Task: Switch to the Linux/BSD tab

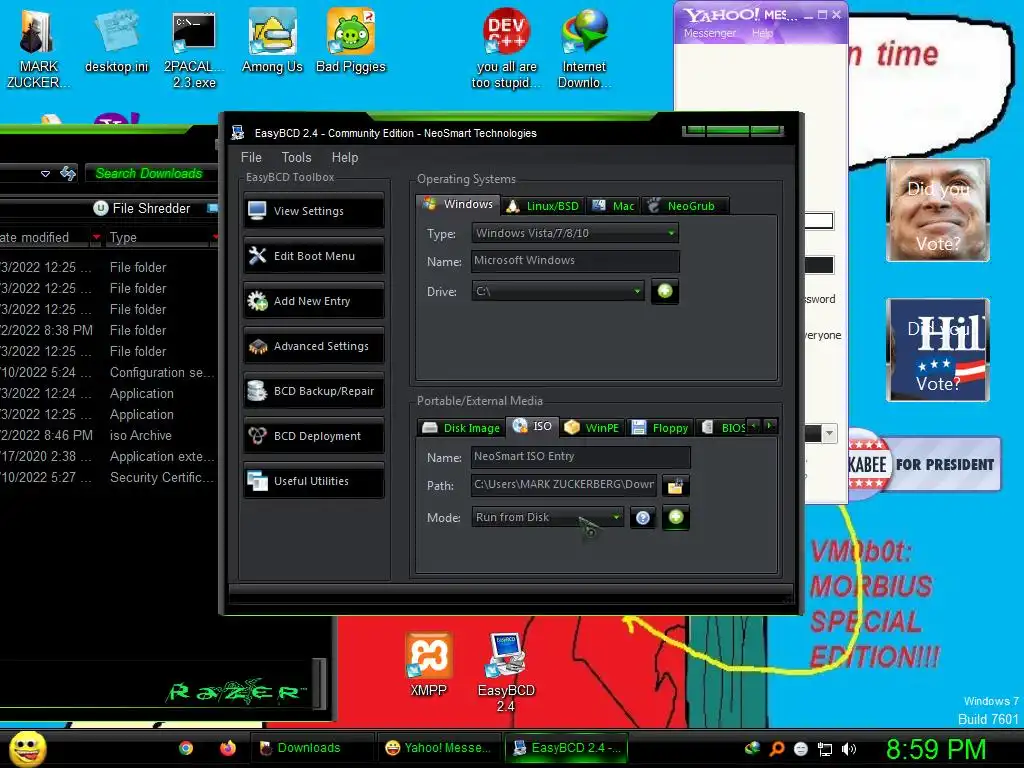Action: [x=543, y=206]
